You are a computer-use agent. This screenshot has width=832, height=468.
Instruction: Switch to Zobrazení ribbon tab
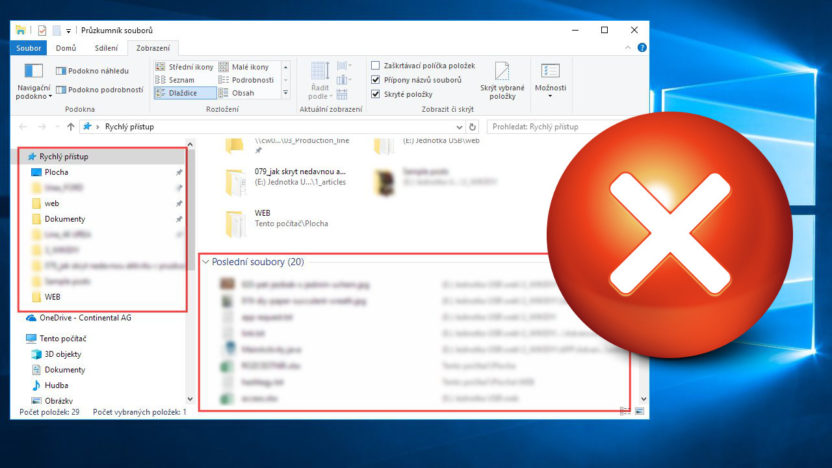(153, 48)
